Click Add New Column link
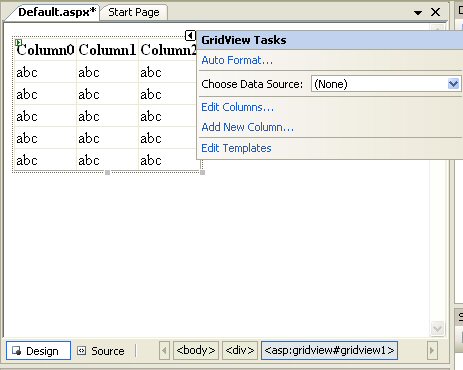This screenshot has width=463, height=370. [x=248, y=127]
